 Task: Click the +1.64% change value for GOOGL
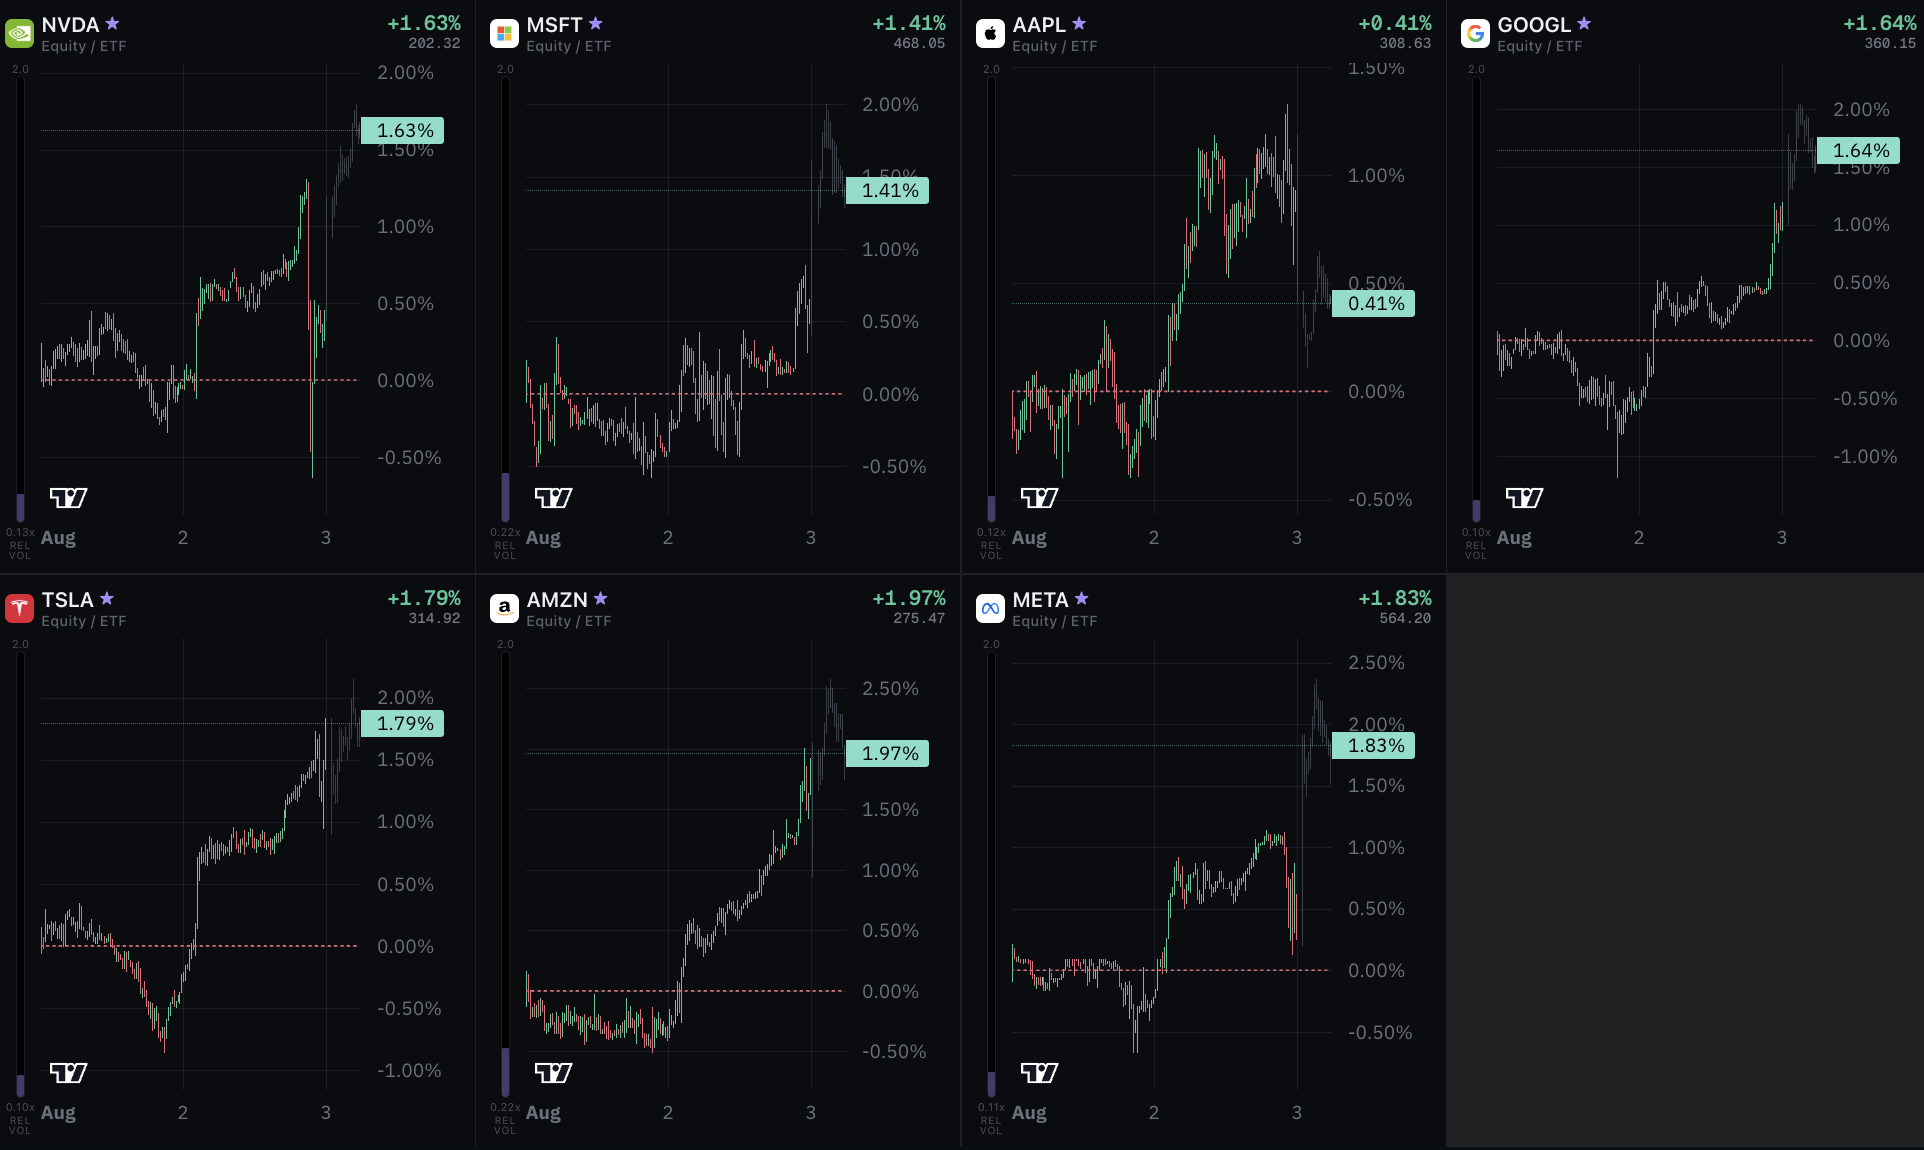click(1880, 23)
